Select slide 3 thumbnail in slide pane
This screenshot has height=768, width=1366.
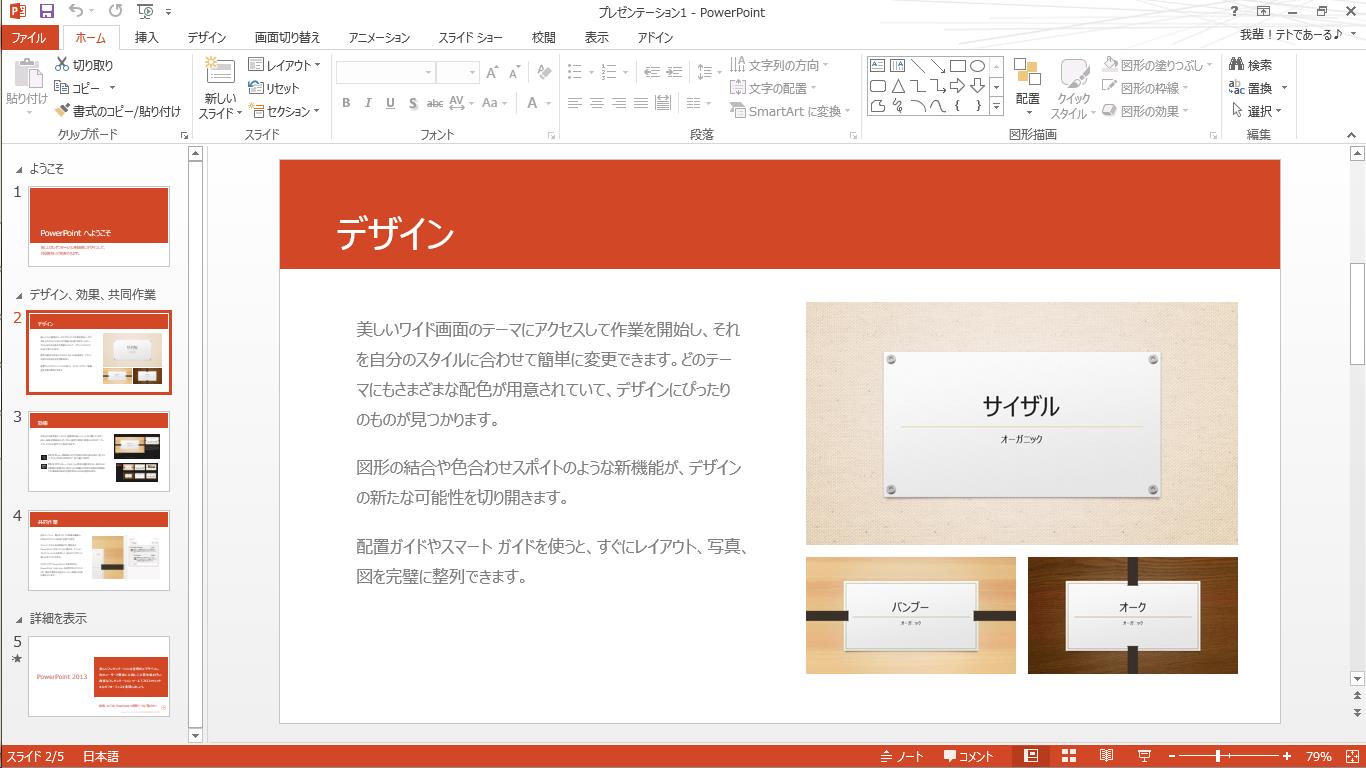(x=99, y=451)
